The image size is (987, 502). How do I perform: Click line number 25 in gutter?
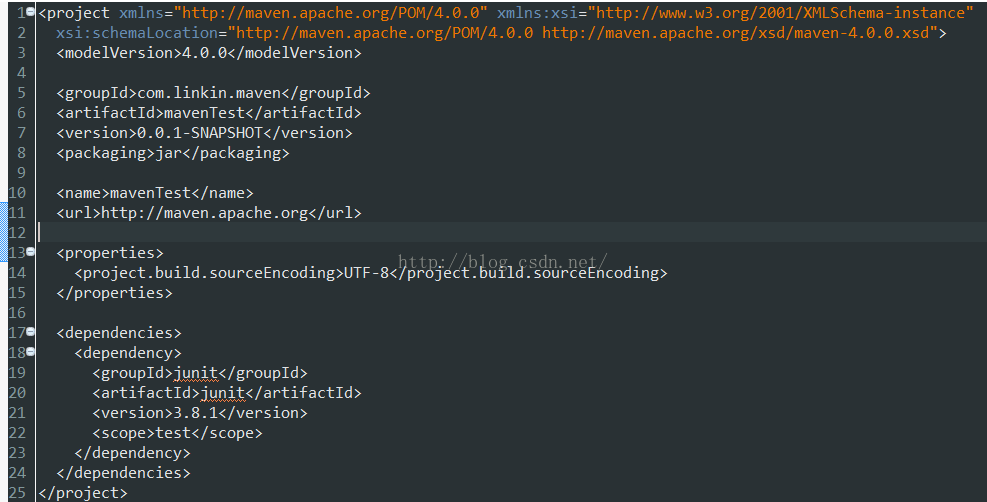point(17,493)
